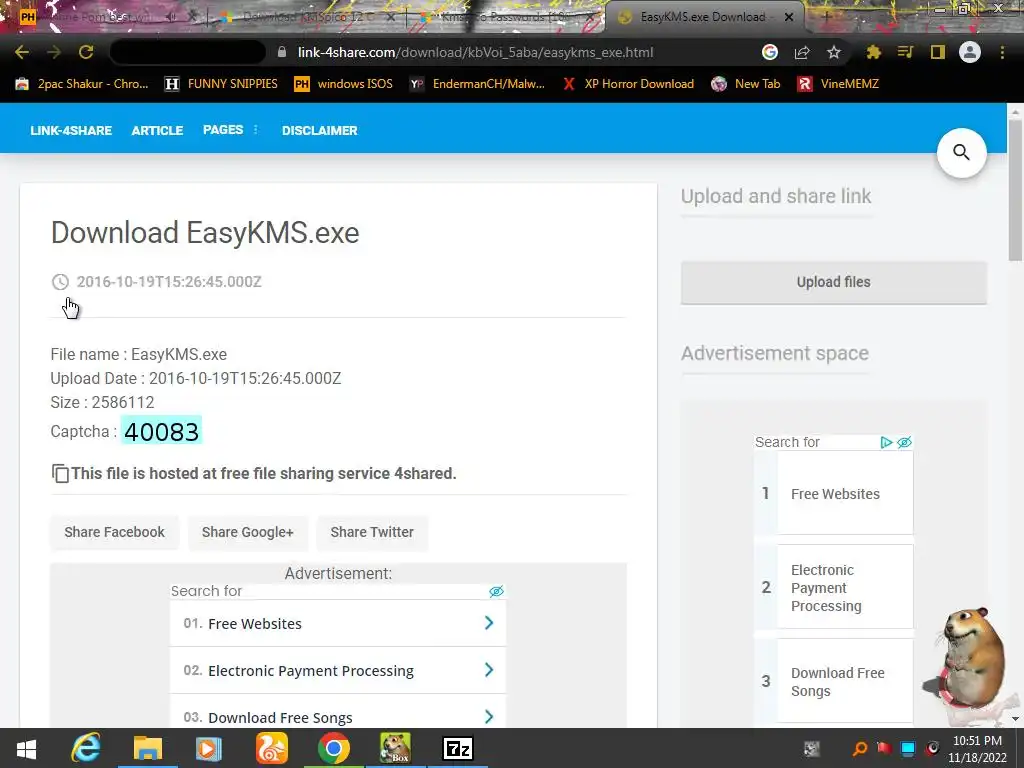
Task: Click sidebar Download Free Songs ad
Action: (x=834, y=681)
